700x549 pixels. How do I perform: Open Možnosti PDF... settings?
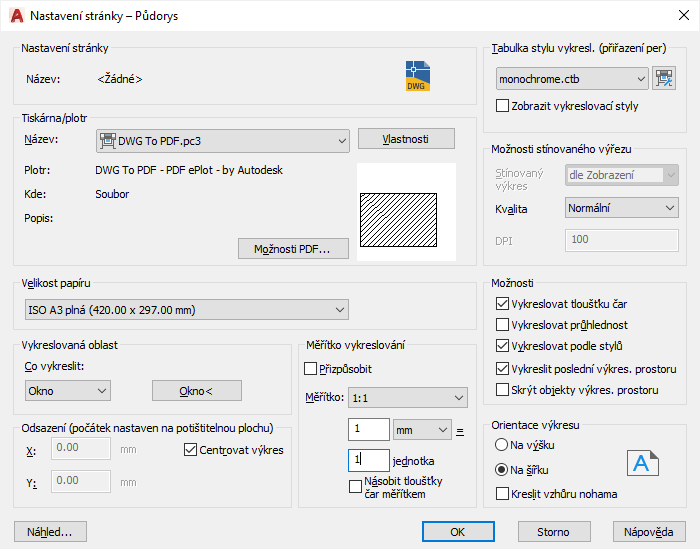(x=293, y=249)
